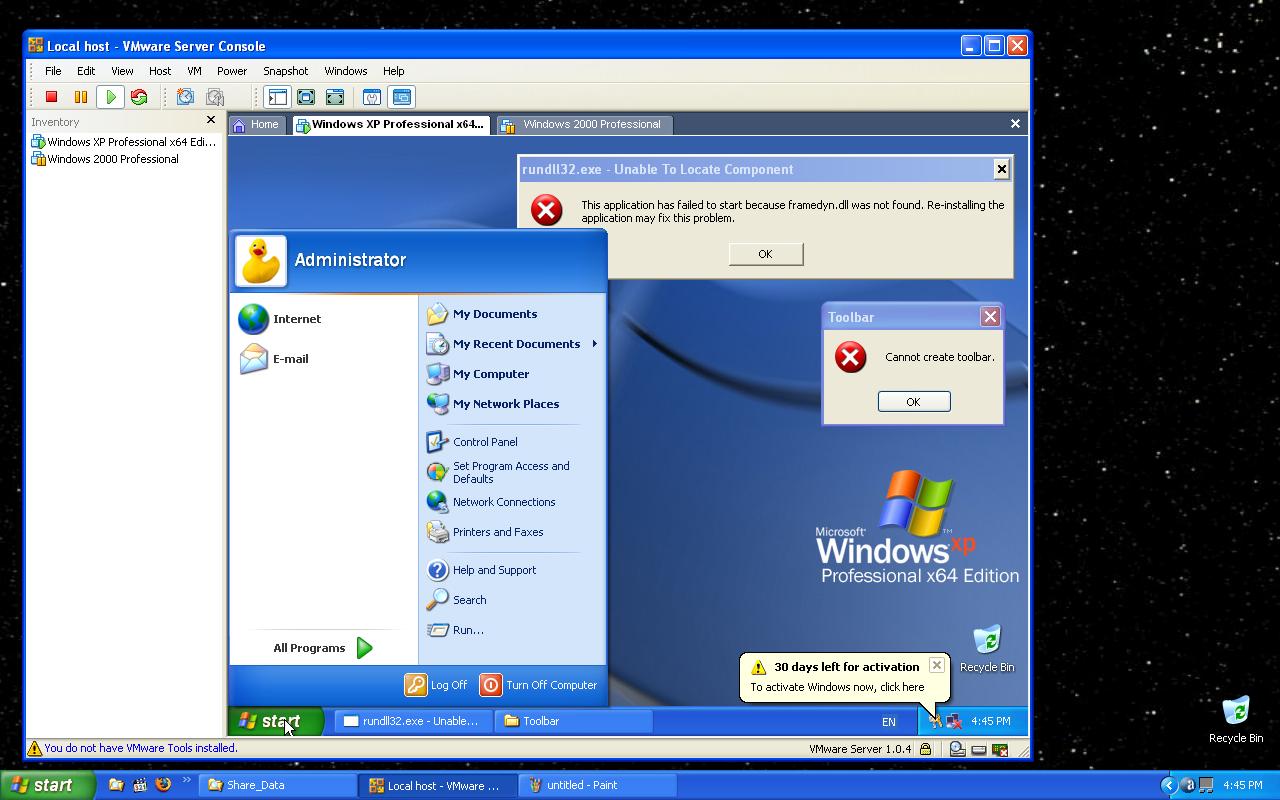
Task: Click the Administrator rubber duck picture
Action: click(260, 261)
